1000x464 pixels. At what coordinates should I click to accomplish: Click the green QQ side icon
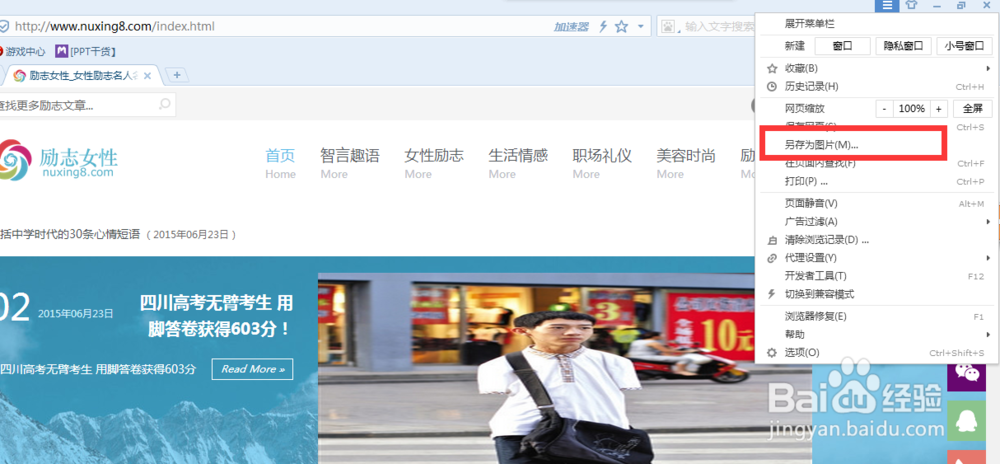(966, 421)
